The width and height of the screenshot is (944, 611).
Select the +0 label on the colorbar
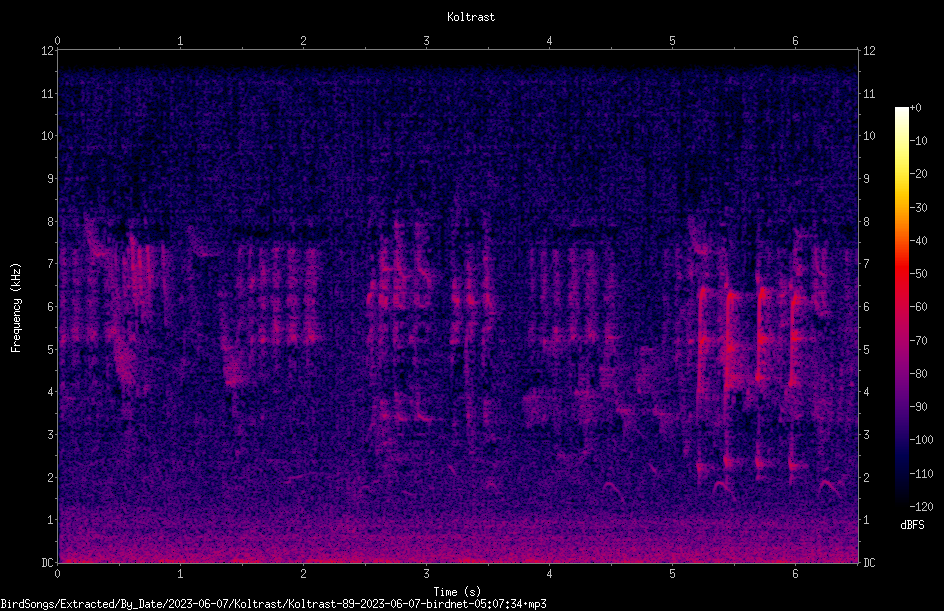pyautogui.click(x=915, y=108)
